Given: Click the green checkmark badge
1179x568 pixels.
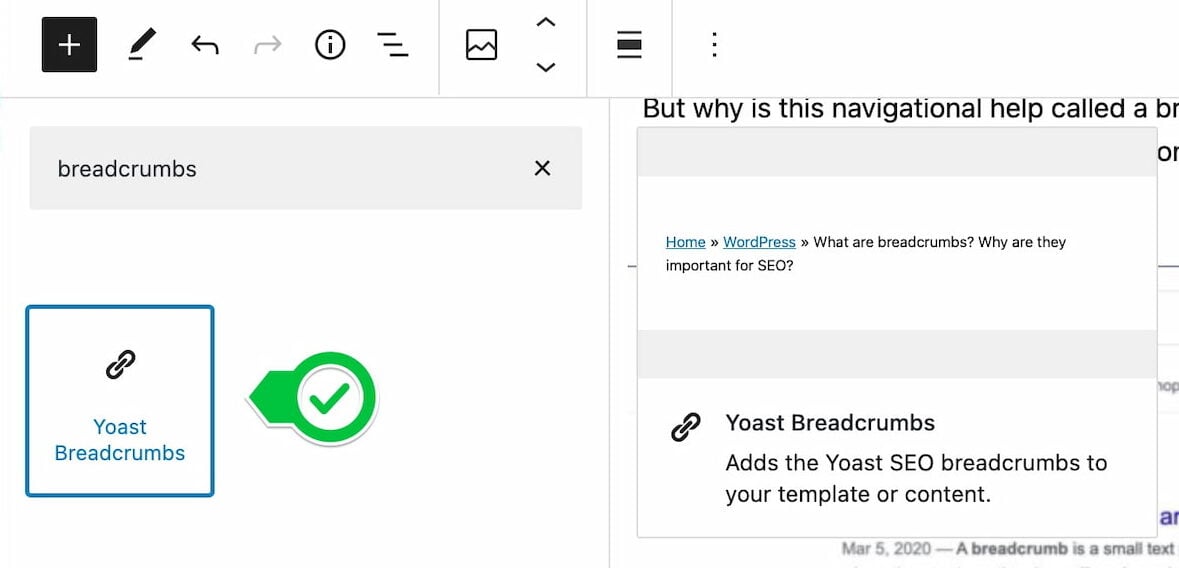Looking at the screenshot, I should pos(330,399).
